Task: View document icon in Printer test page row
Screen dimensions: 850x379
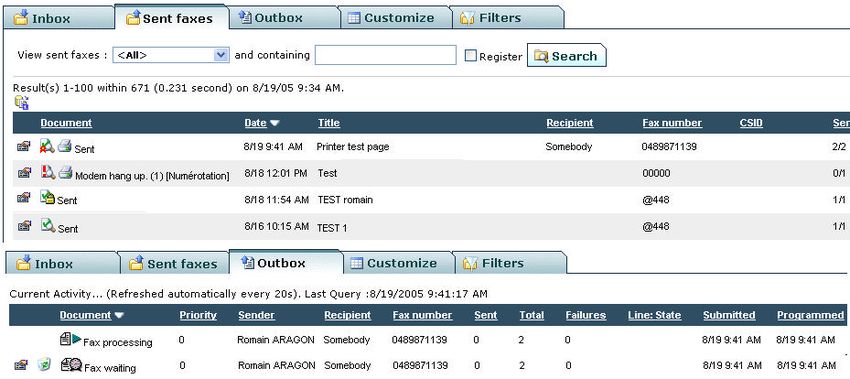Action: point(47,145)
